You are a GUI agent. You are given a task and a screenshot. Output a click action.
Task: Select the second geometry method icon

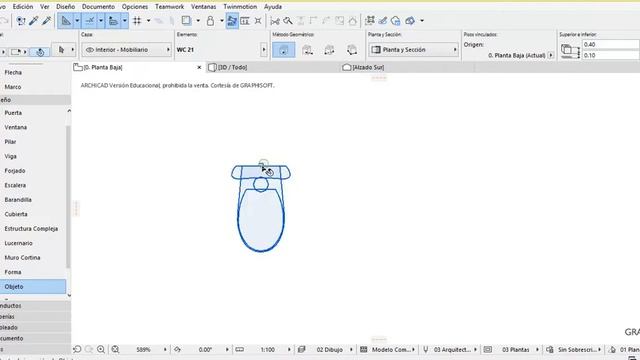tap(307, 50)
